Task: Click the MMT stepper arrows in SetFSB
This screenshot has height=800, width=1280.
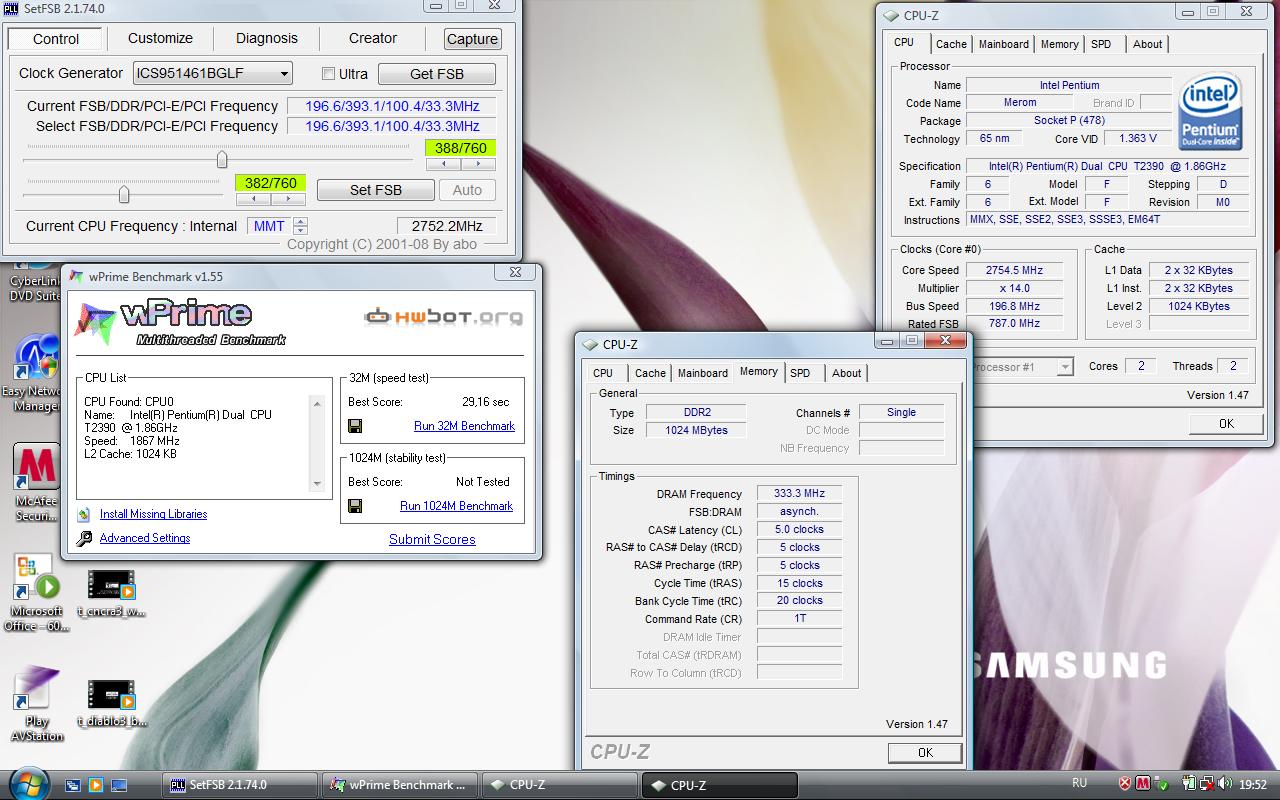Action: point(301,226)
